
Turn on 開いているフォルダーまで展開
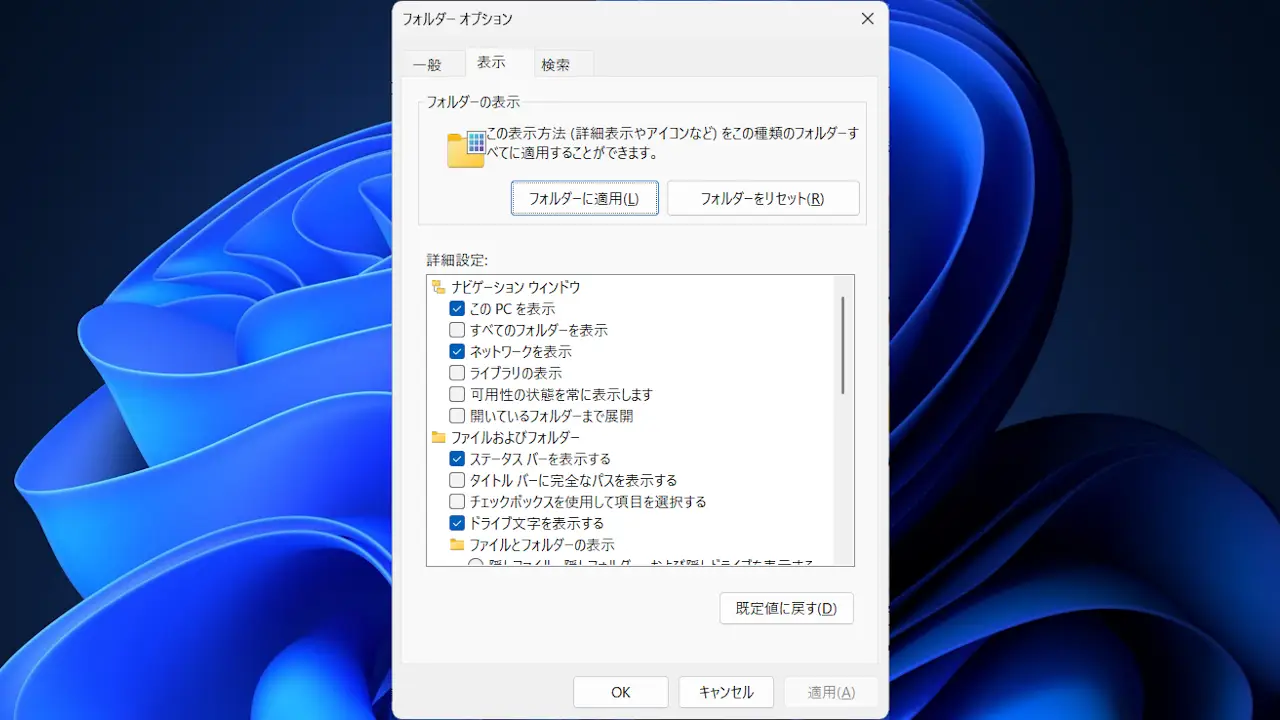[x=457, y=416]
